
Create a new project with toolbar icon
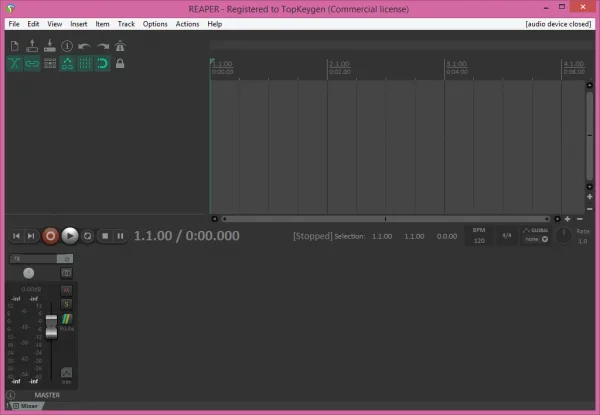(15, 46)
